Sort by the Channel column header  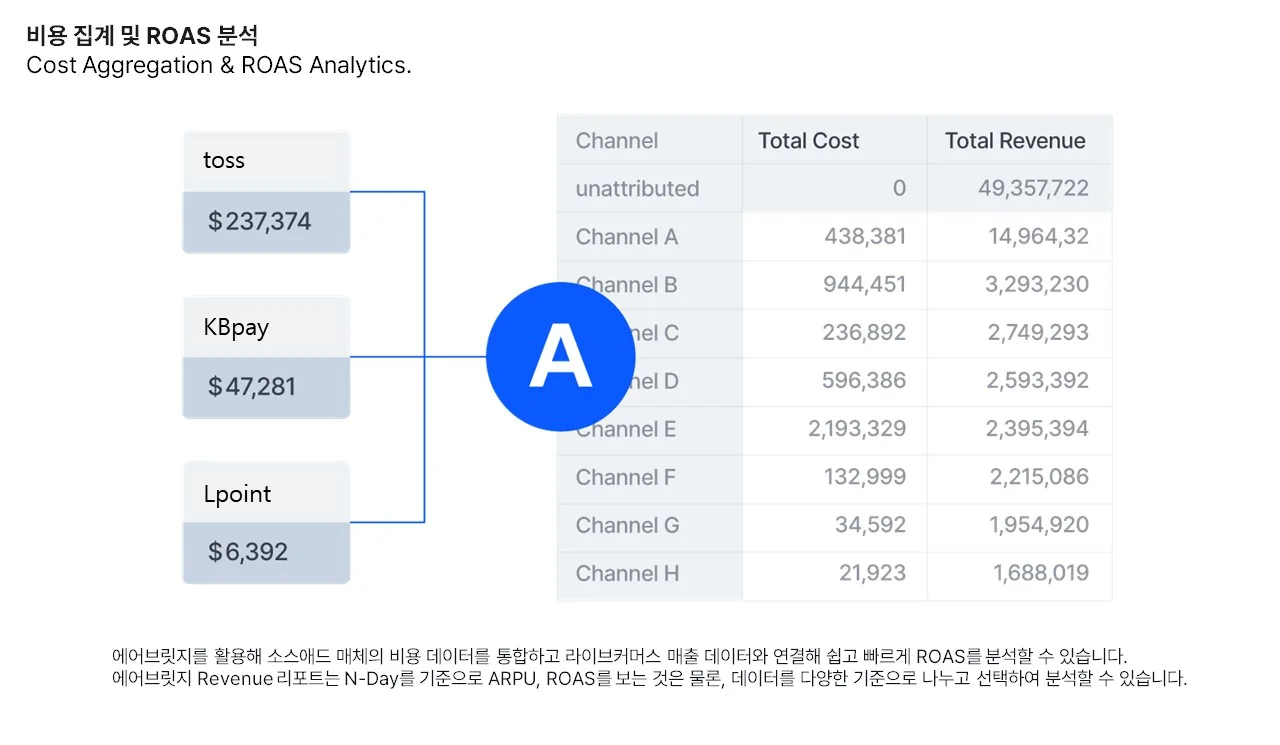[617, 141]
